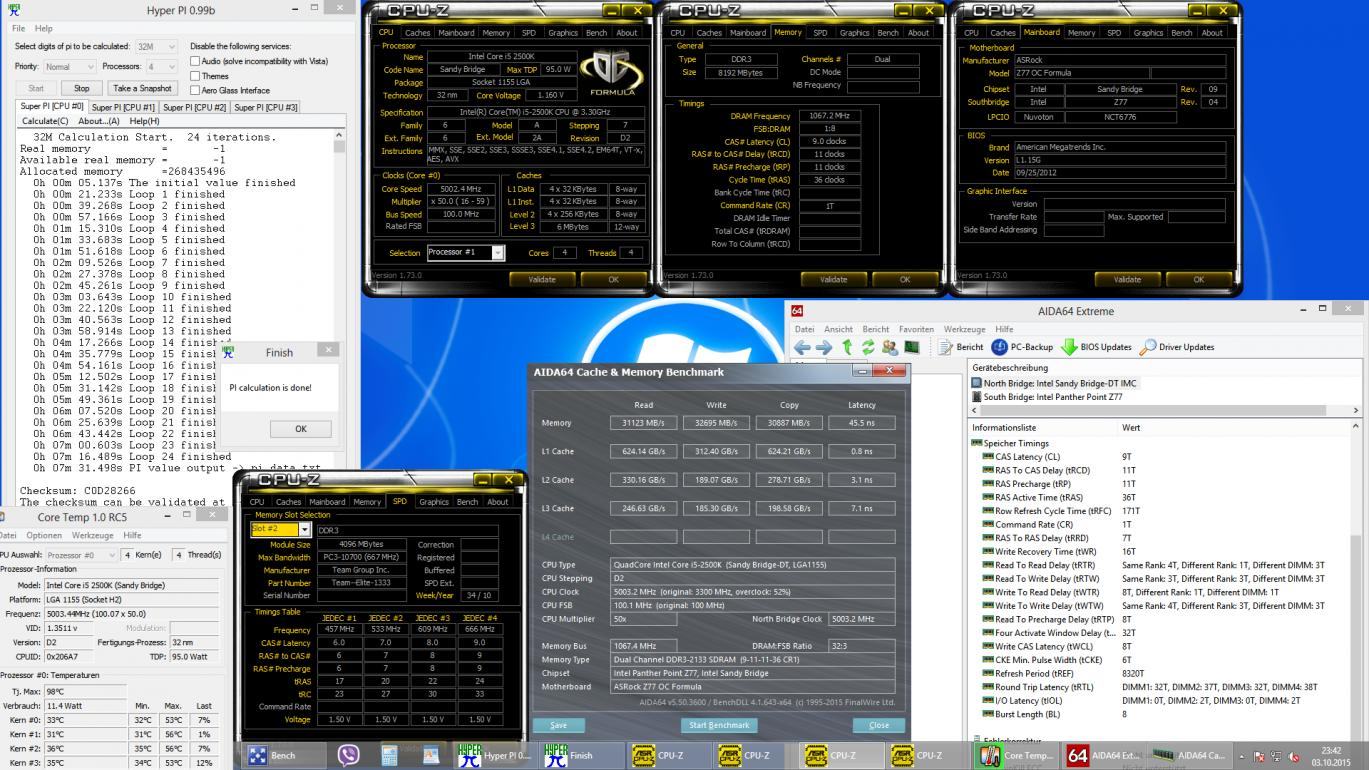The image size is (1369, 770).
Task: Click Hyper PI taskbar item
Action: (x=495, y=756)
